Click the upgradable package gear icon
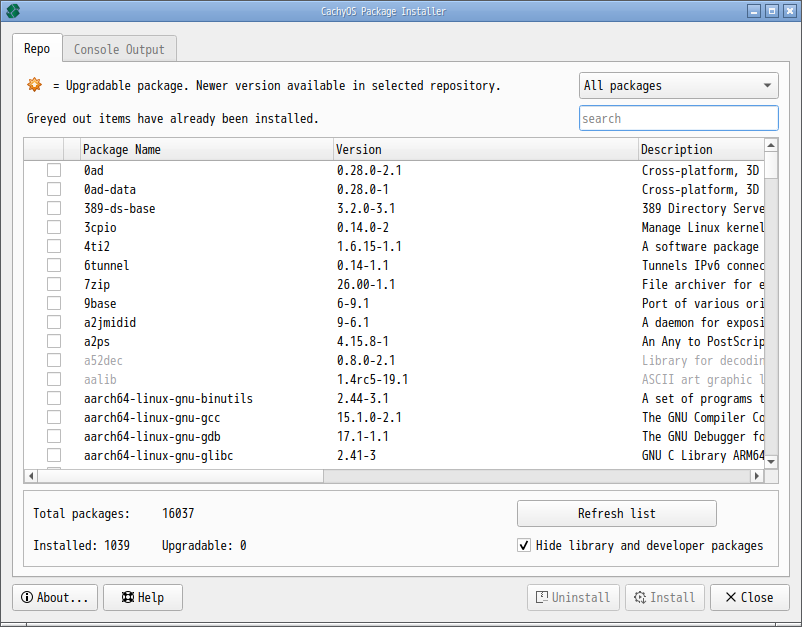Screen dimensions: 802x627 35,85
